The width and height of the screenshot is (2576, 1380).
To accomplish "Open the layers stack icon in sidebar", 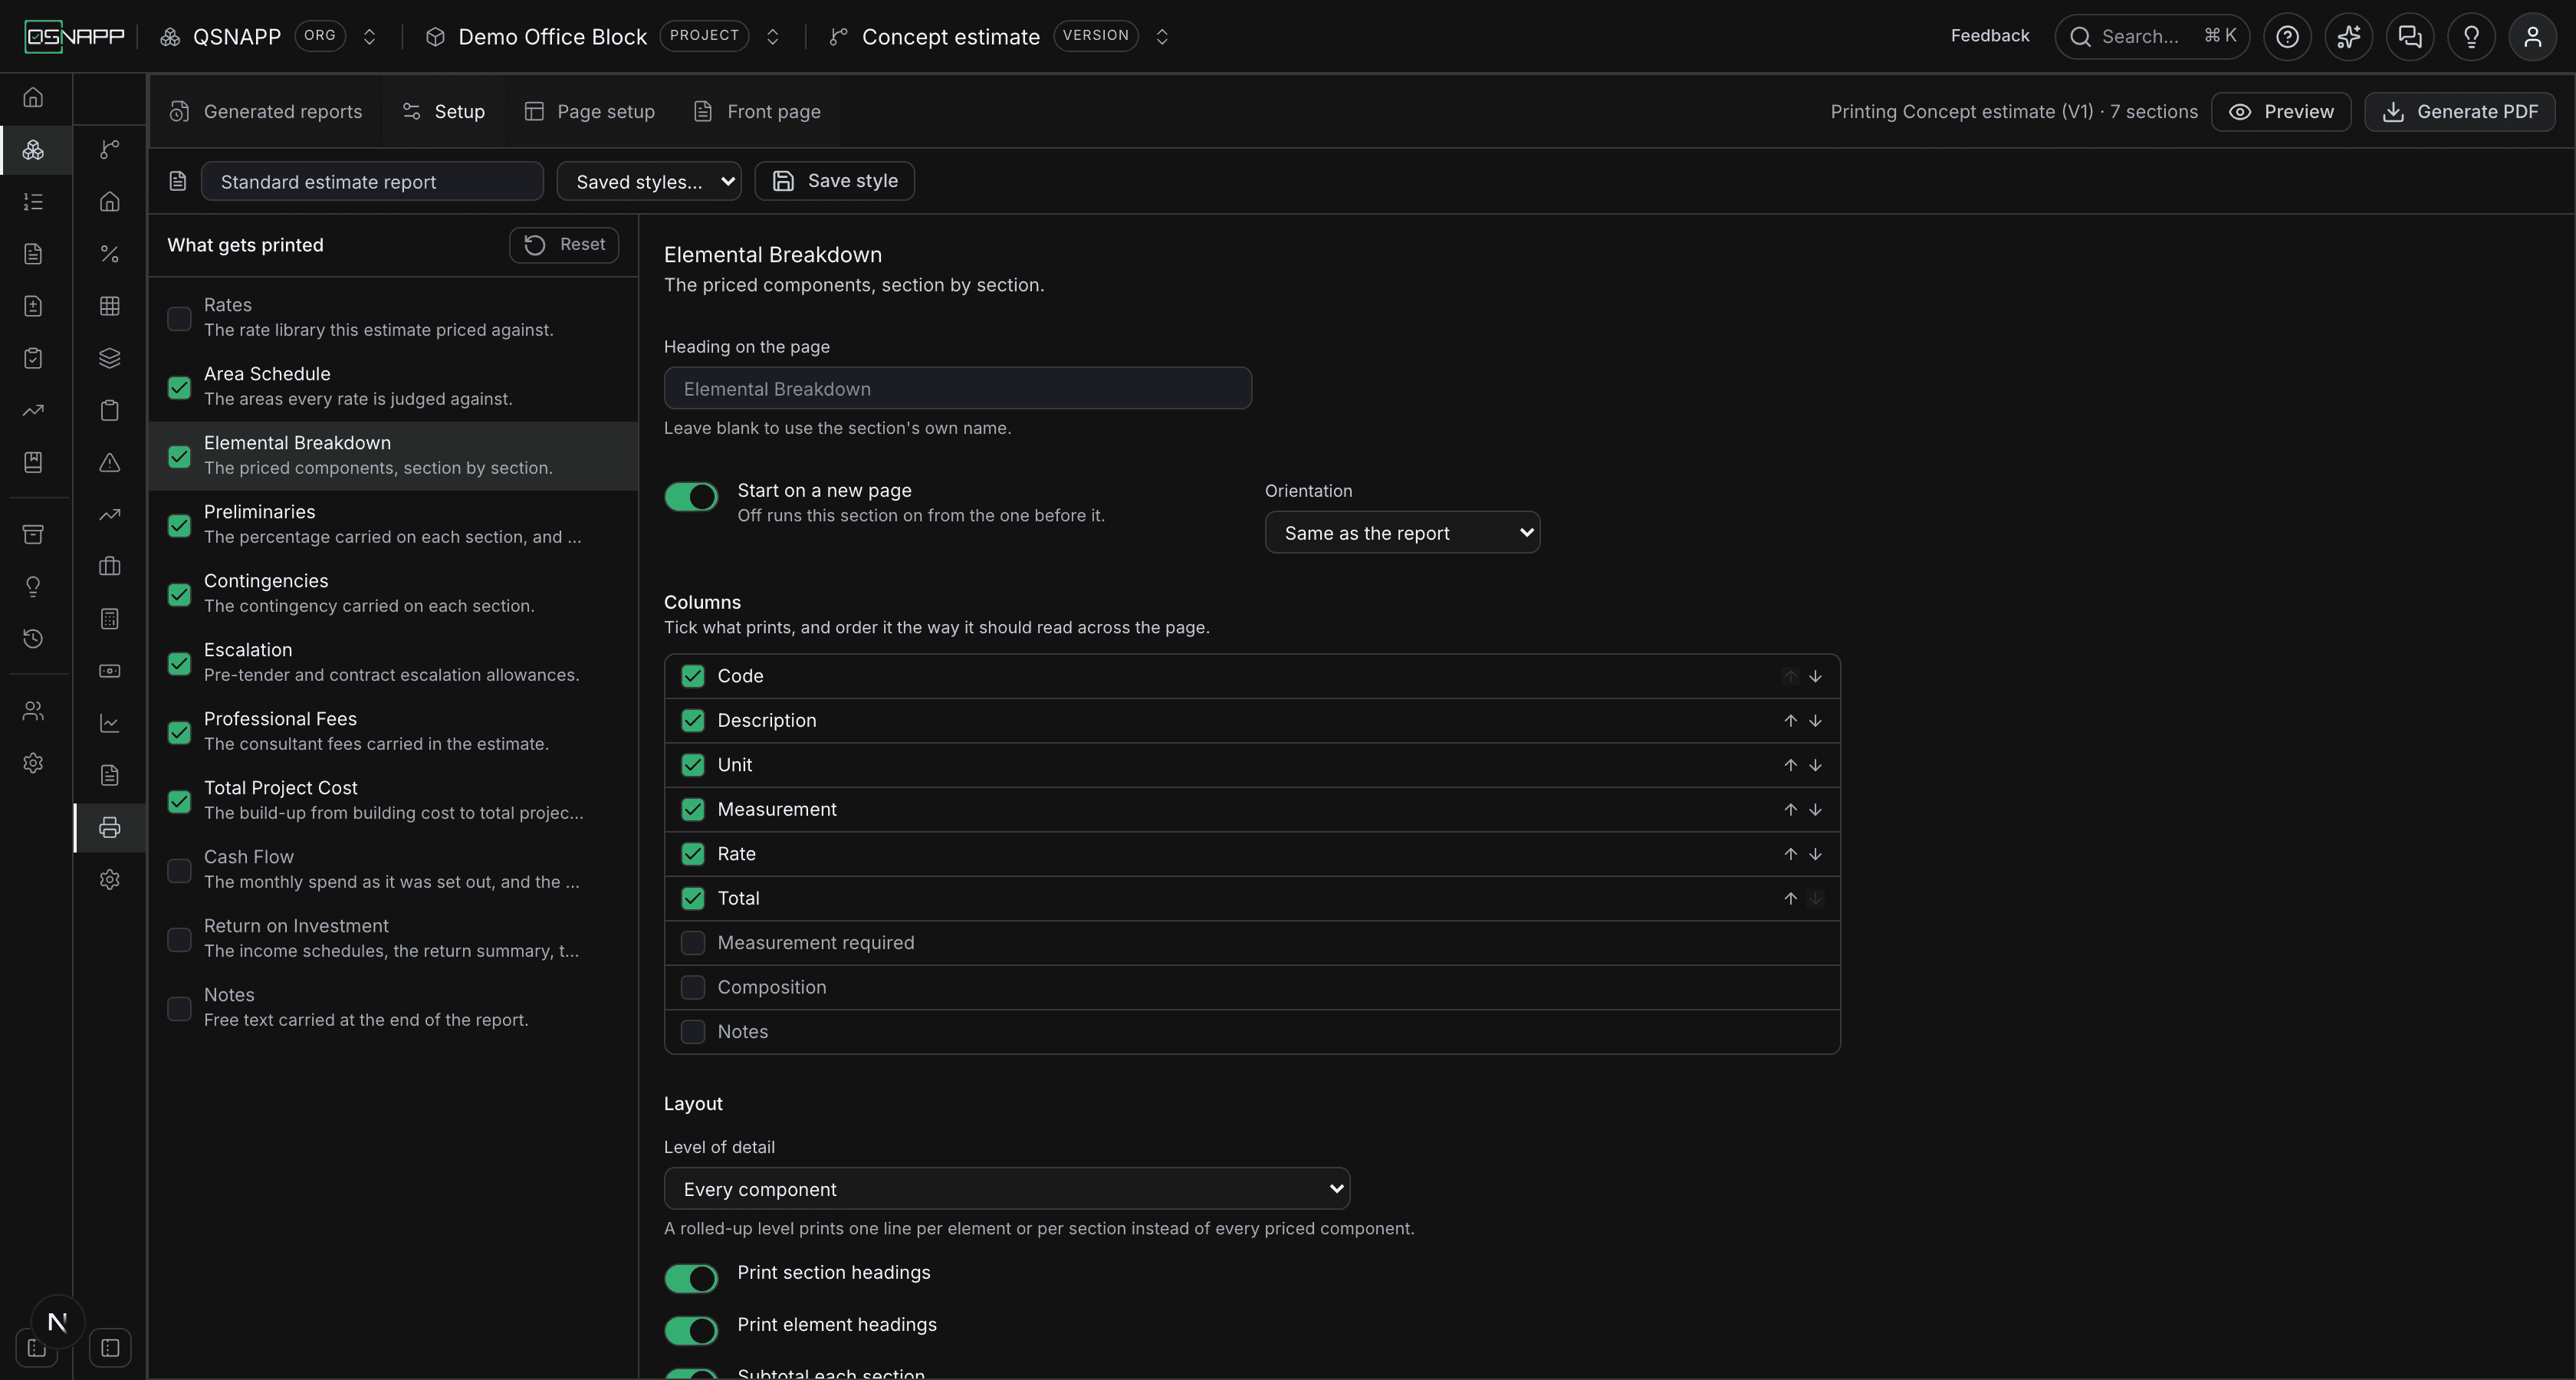I will [x=110, y=358].
